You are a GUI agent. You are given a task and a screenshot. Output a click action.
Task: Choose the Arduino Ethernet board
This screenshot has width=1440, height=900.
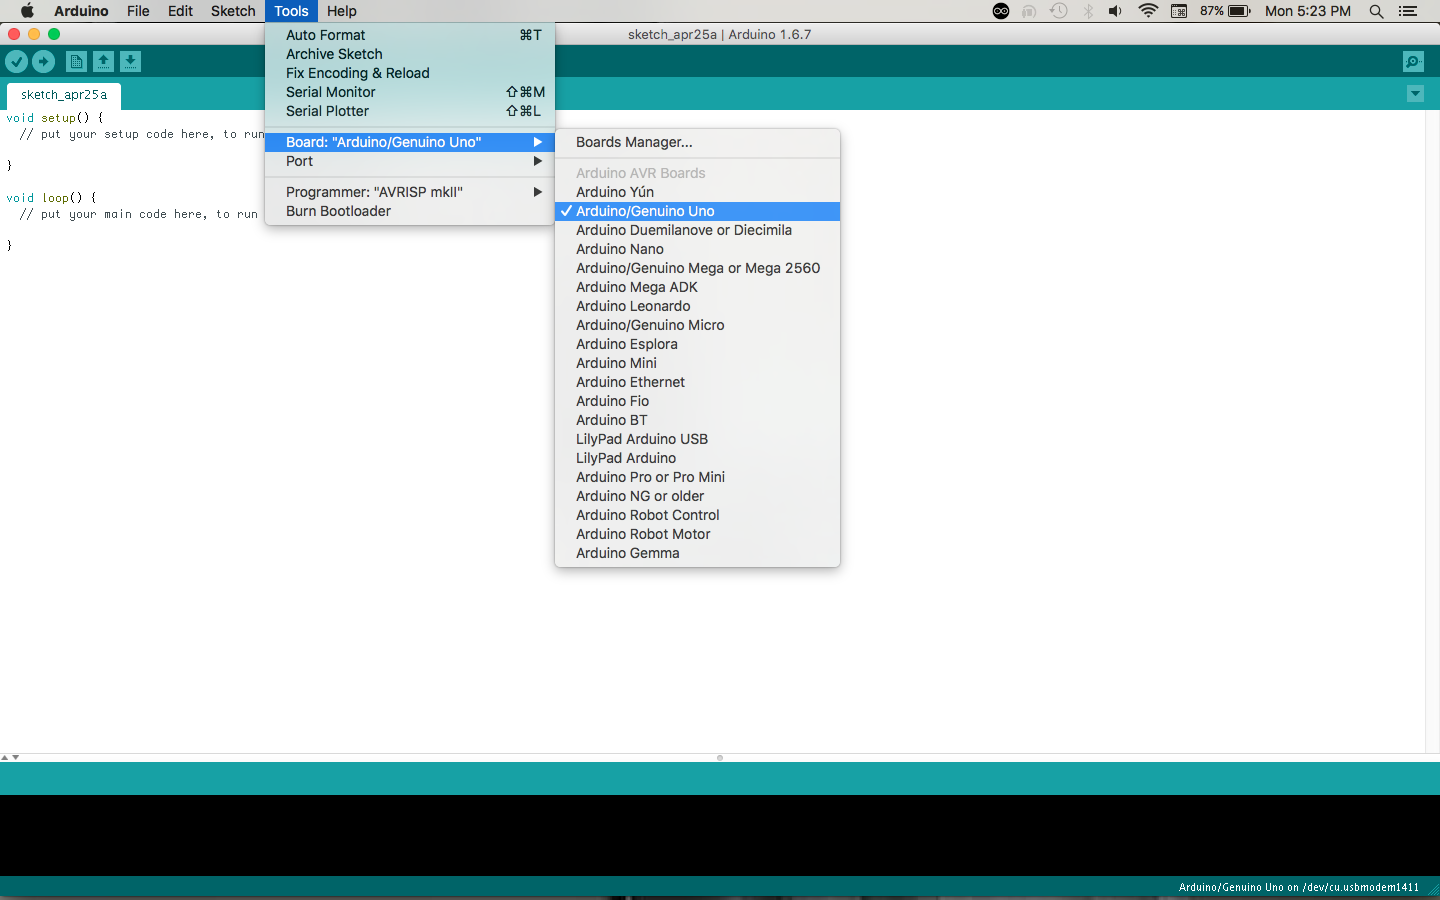point(697,382)
